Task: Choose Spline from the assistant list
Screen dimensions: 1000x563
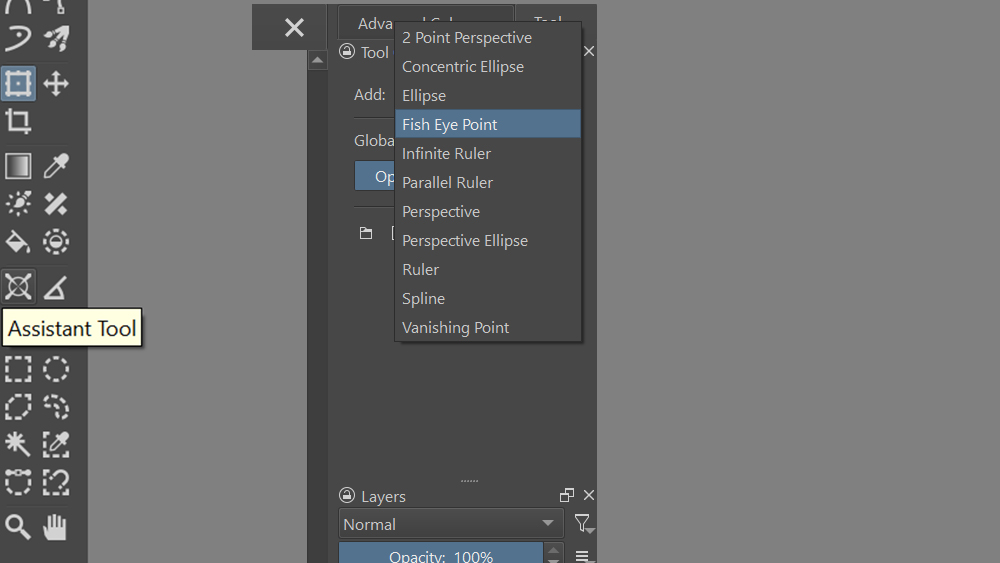Action: tap(488, 298)
